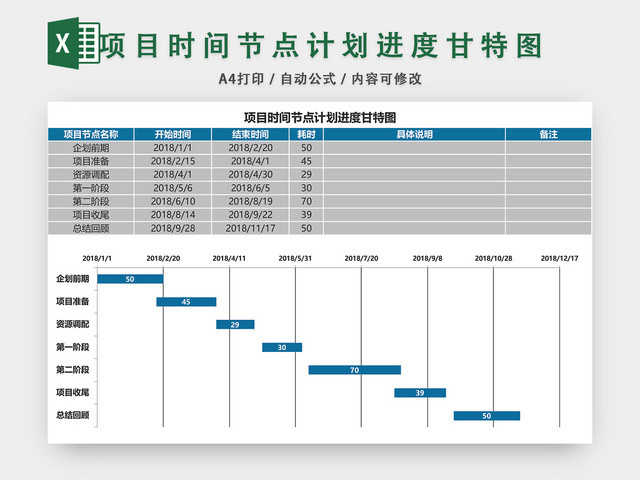Viewport: 640px width, 480px height.
Task: Click chart category label 资源调配
Action: 73,324
